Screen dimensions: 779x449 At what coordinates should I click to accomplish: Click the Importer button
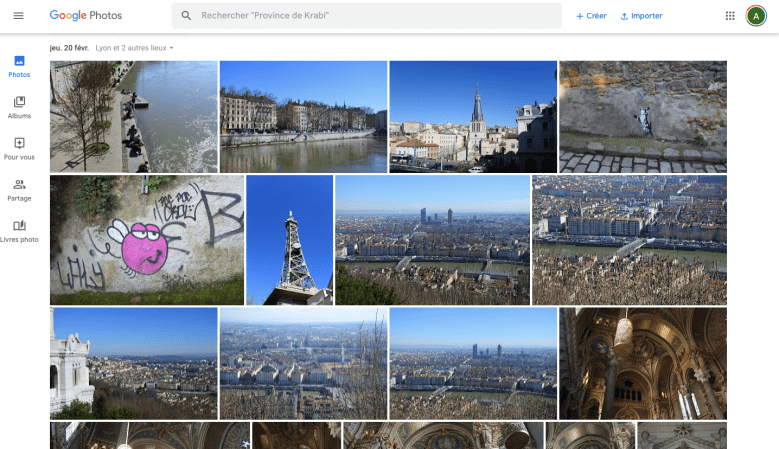point(641,16)
